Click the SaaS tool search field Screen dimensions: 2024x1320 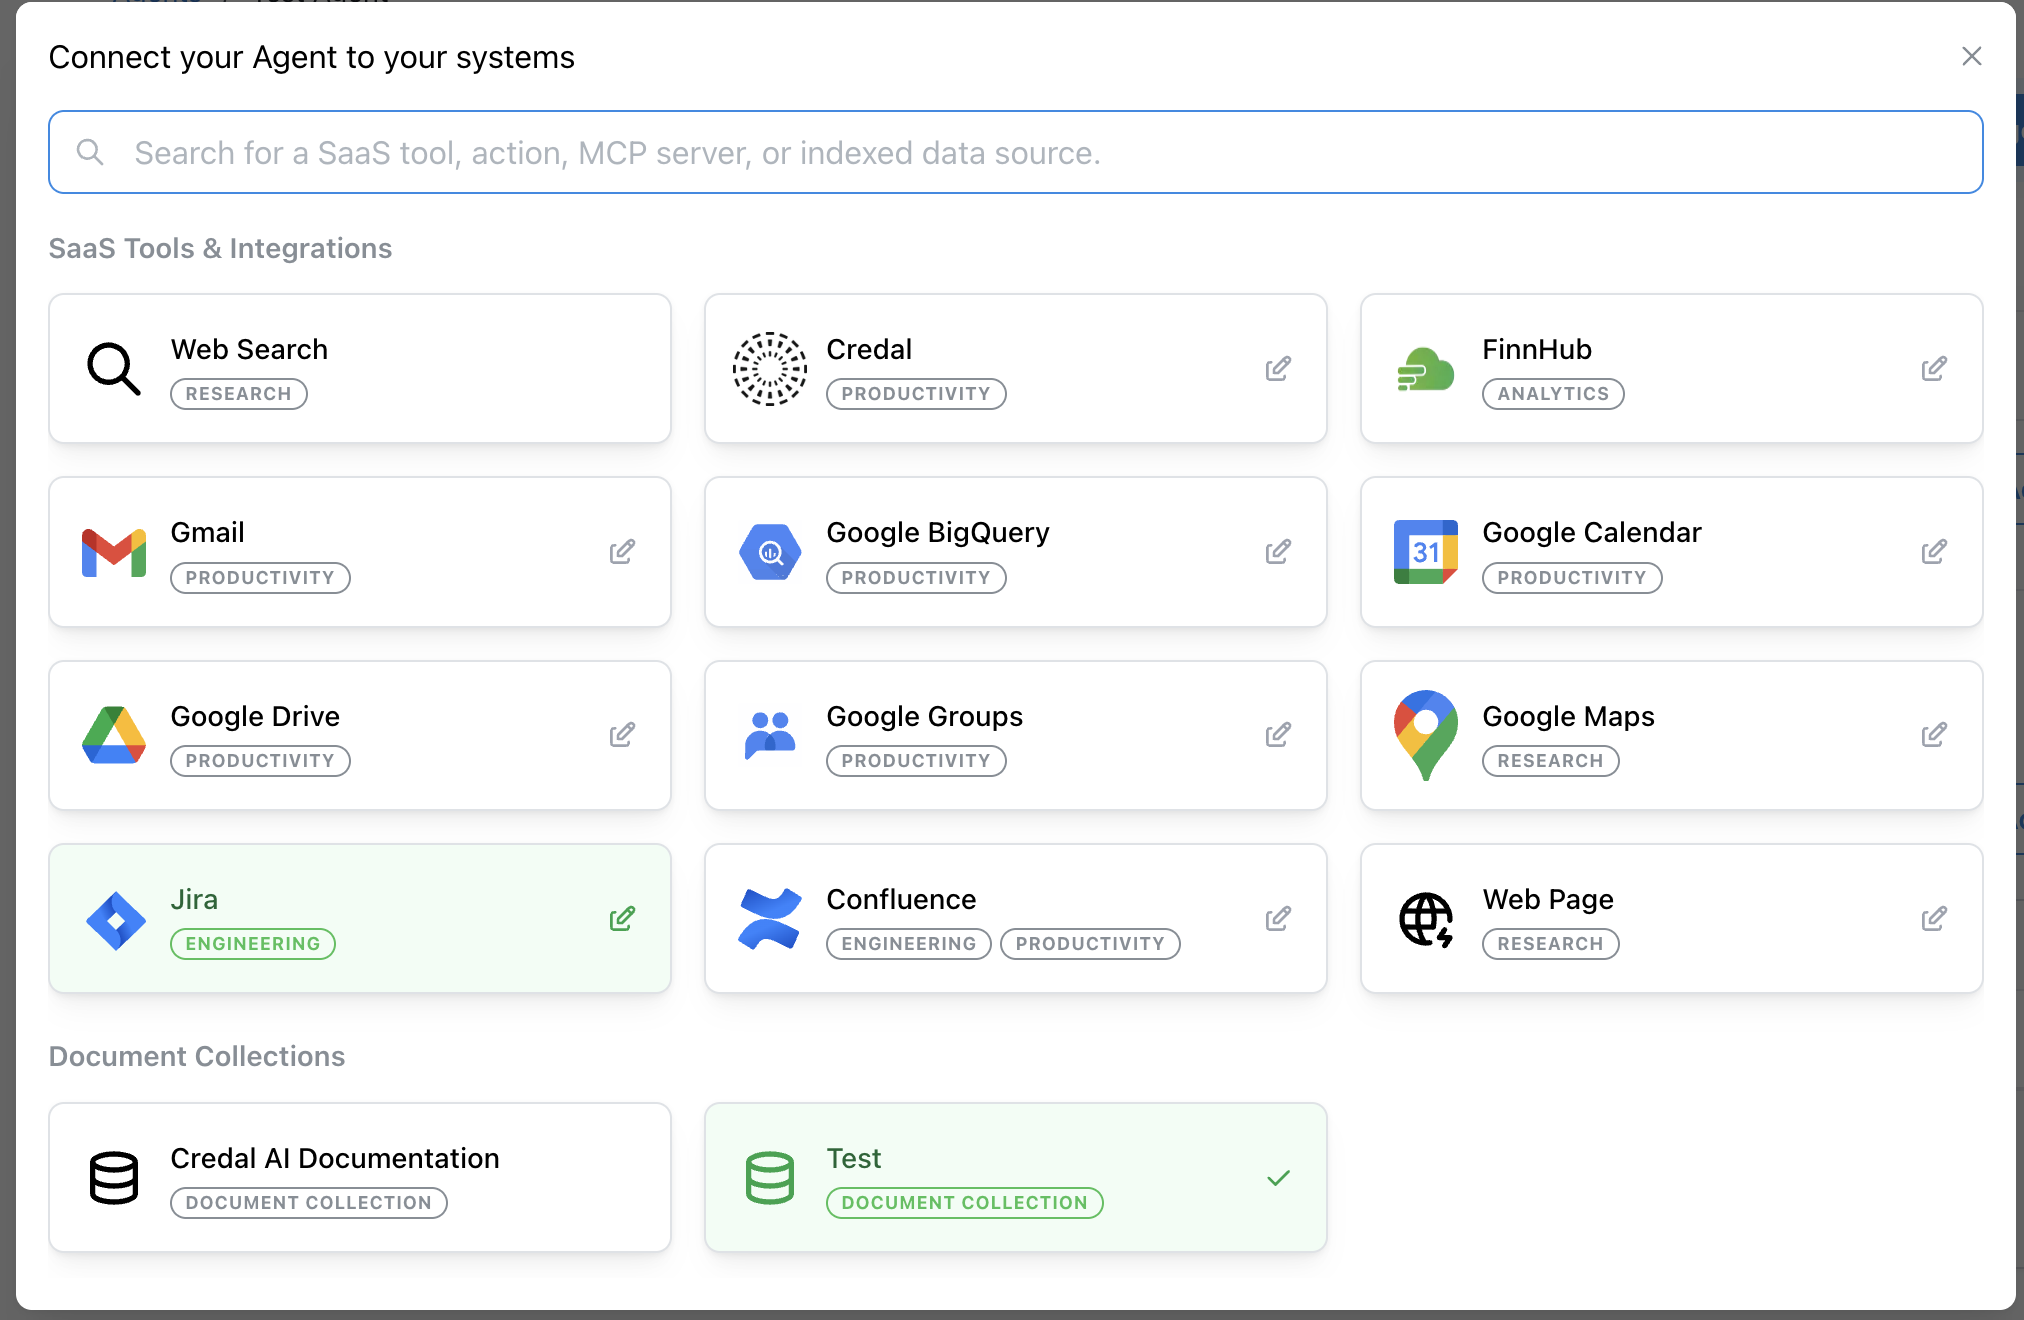[x=1016, y=152]
